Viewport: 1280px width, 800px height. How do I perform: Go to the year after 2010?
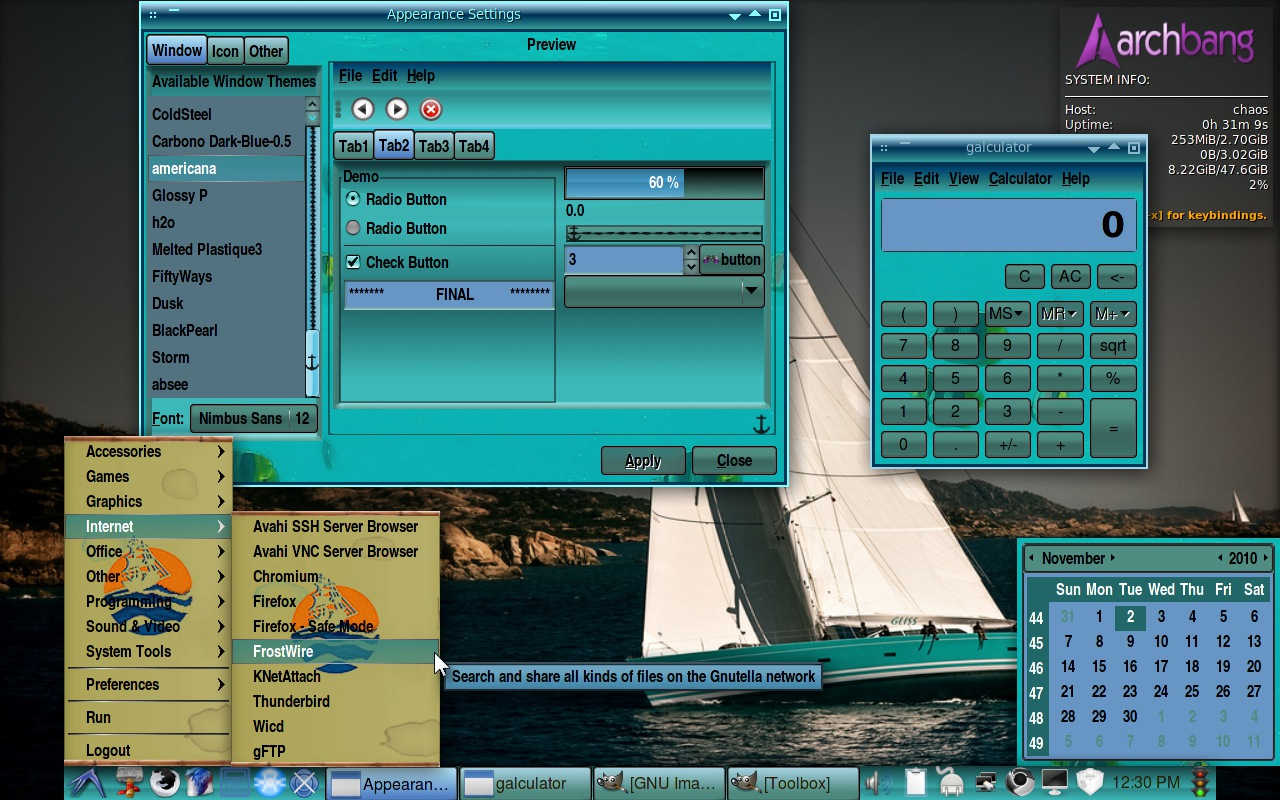click(1266, 558)
